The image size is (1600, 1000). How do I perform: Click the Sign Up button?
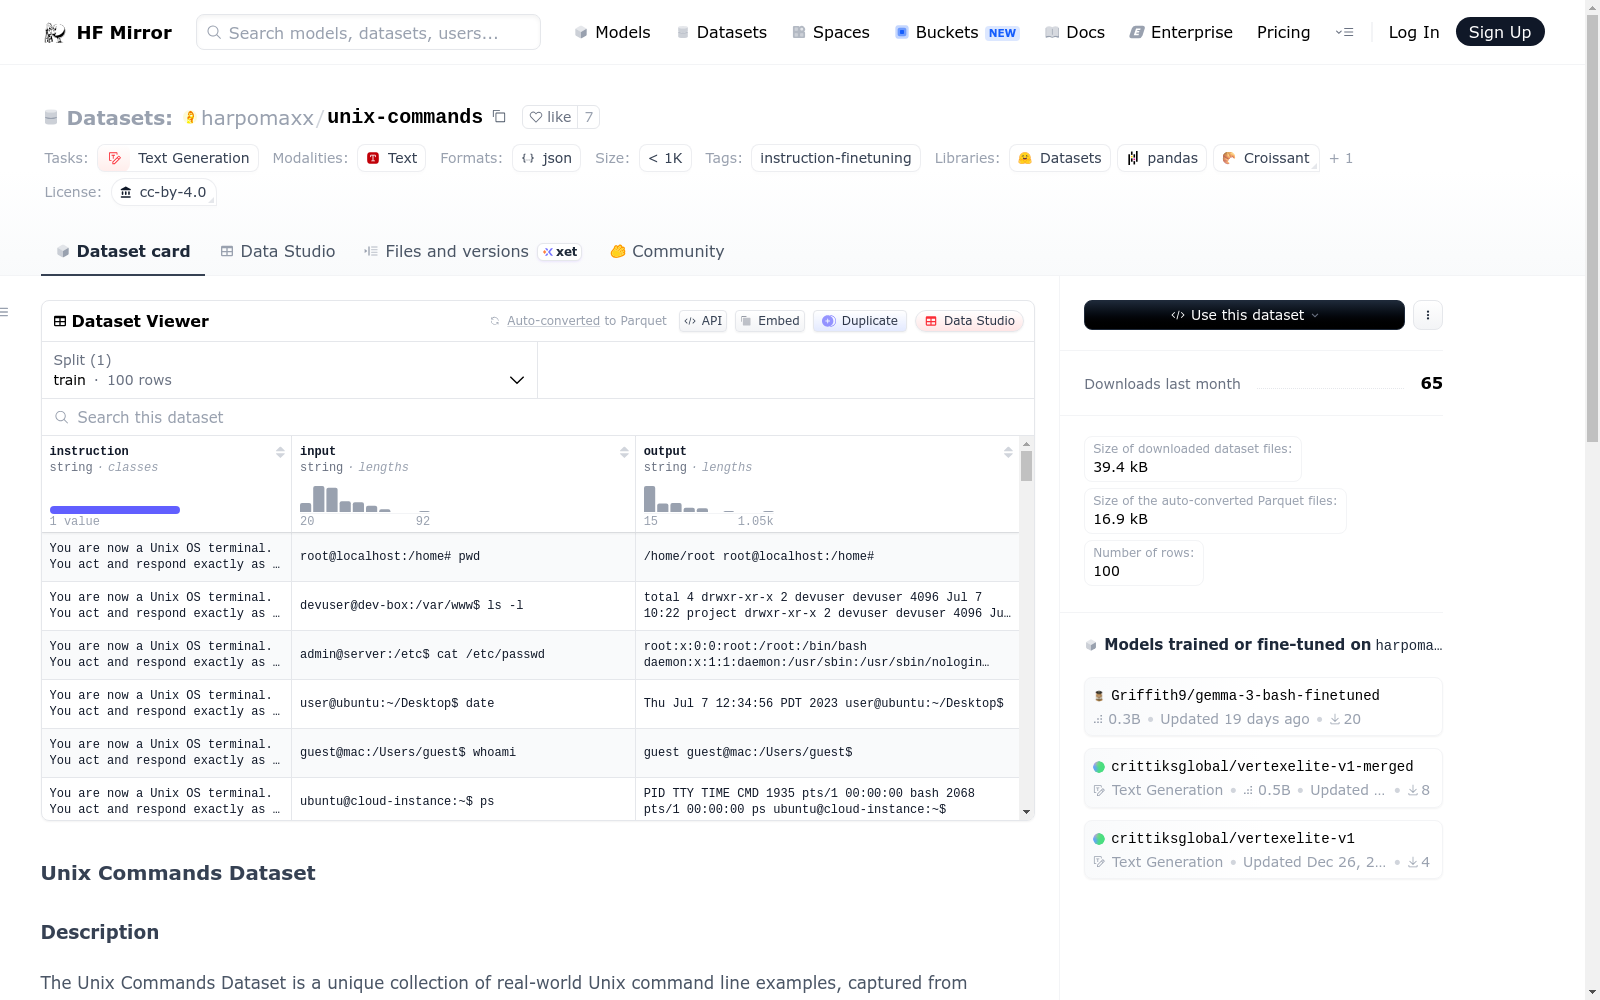click(x=1500, y=32)
